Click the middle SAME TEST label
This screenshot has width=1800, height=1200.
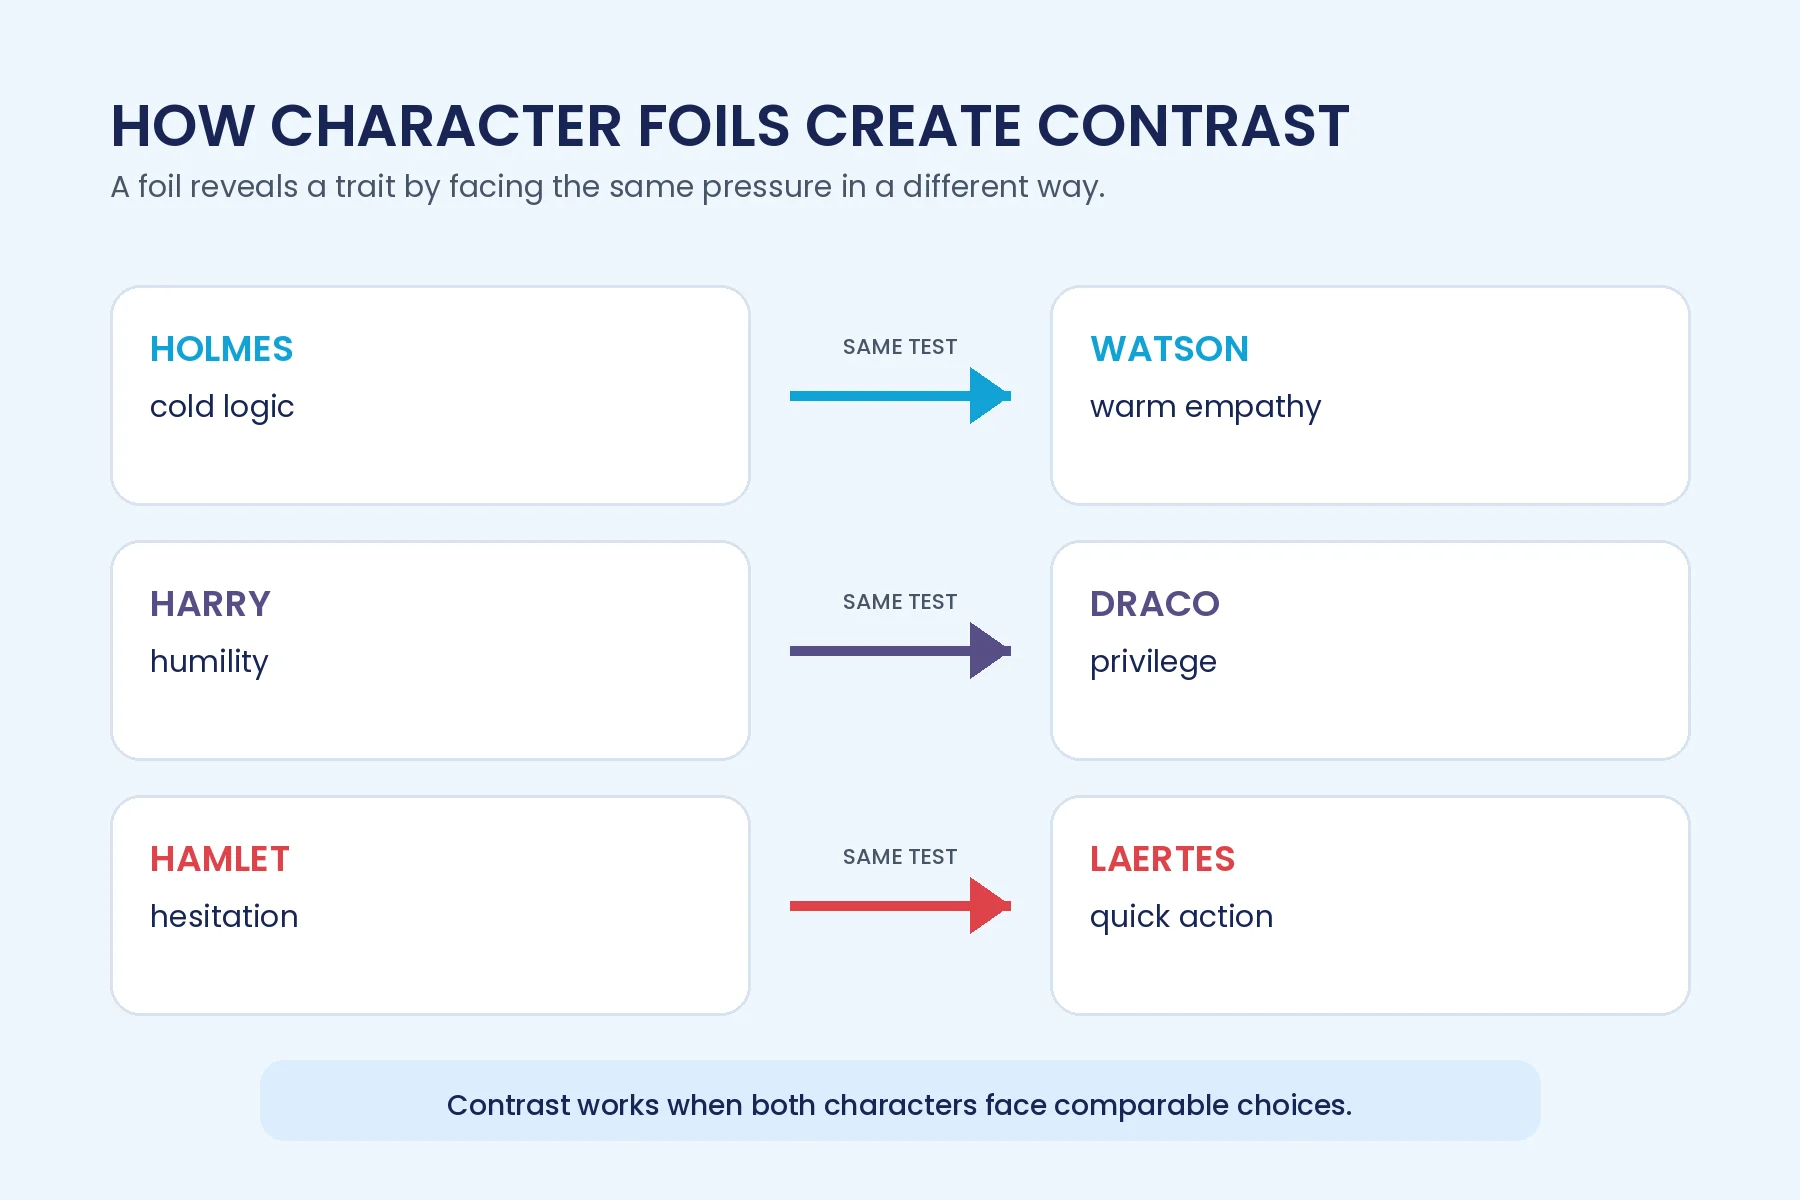click(900, 602)
